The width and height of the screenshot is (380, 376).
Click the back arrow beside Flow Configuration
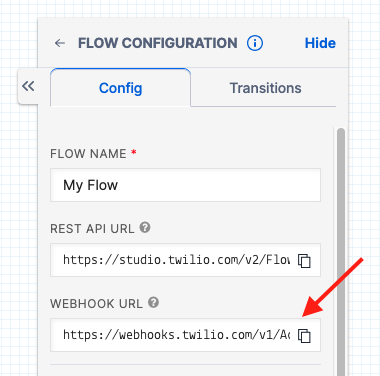[60, 43]
